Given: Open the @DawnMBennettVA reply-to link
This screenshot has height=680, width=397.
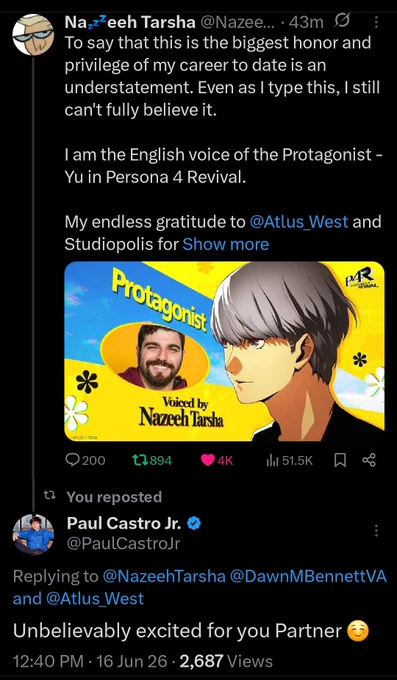Looking at the screenshot, I should pos(308,576).
